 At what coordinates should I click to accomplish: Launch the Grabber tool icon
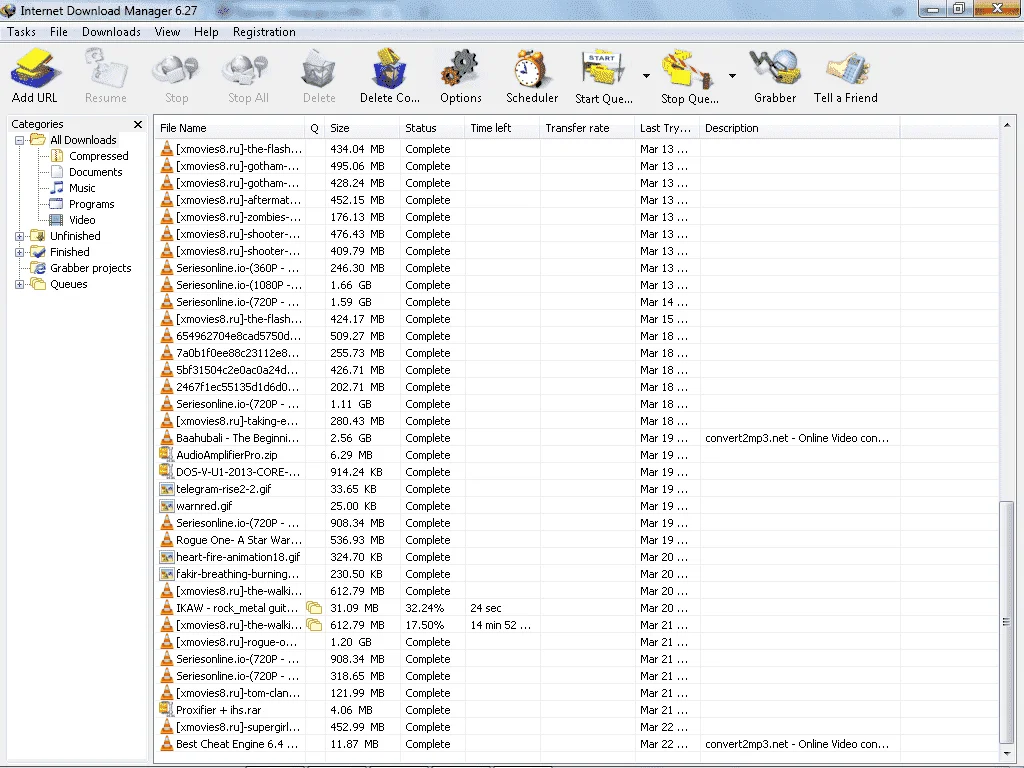(775, 68)
